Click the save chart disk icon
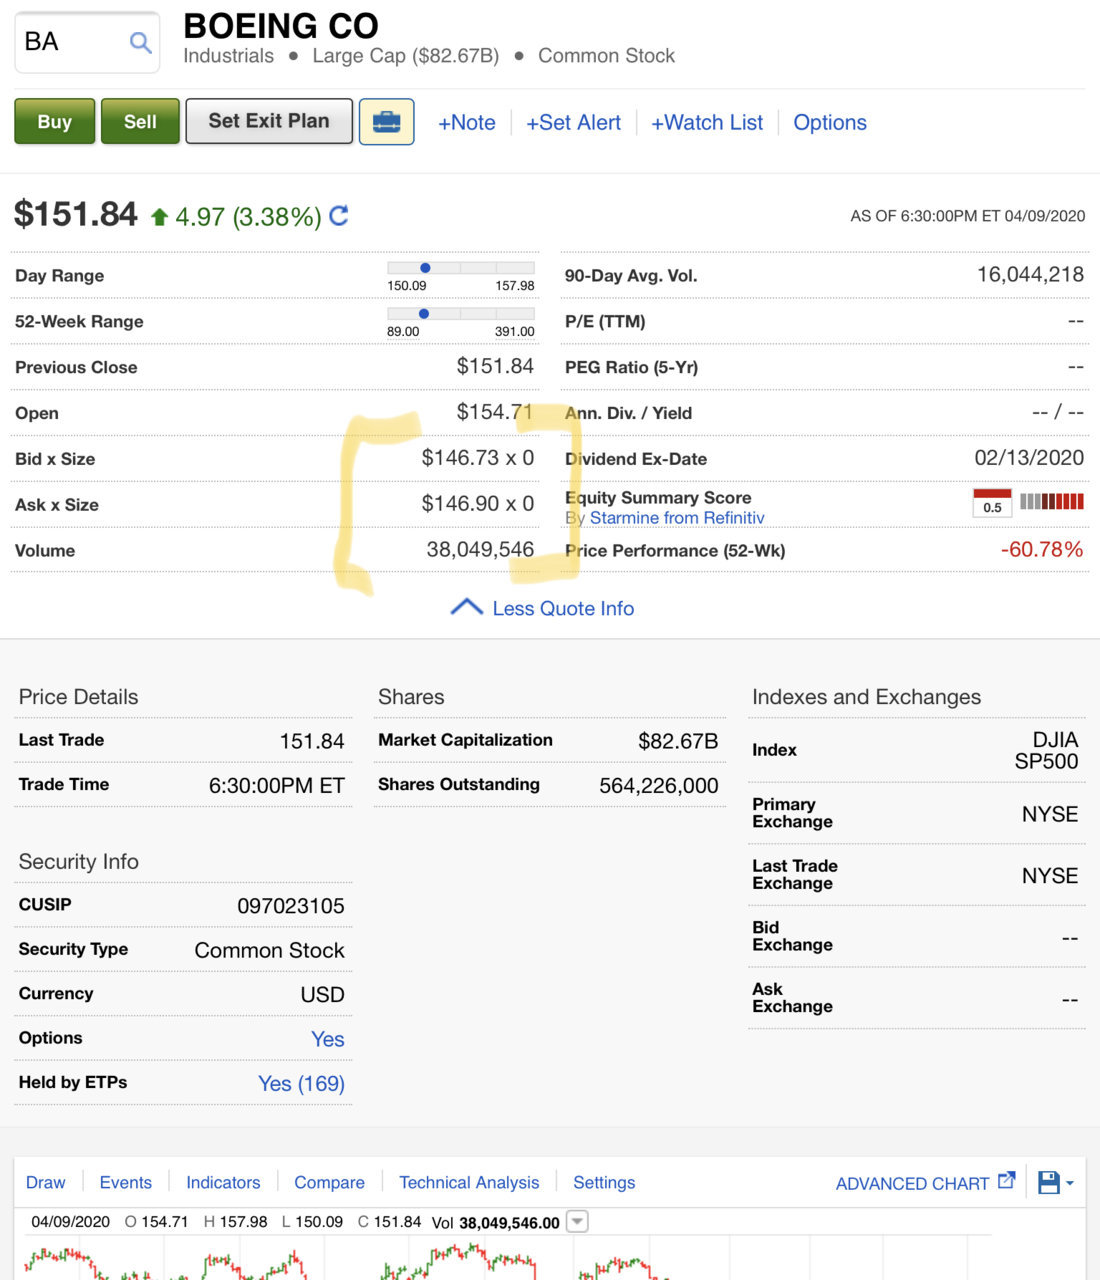 point(1049,1183)
